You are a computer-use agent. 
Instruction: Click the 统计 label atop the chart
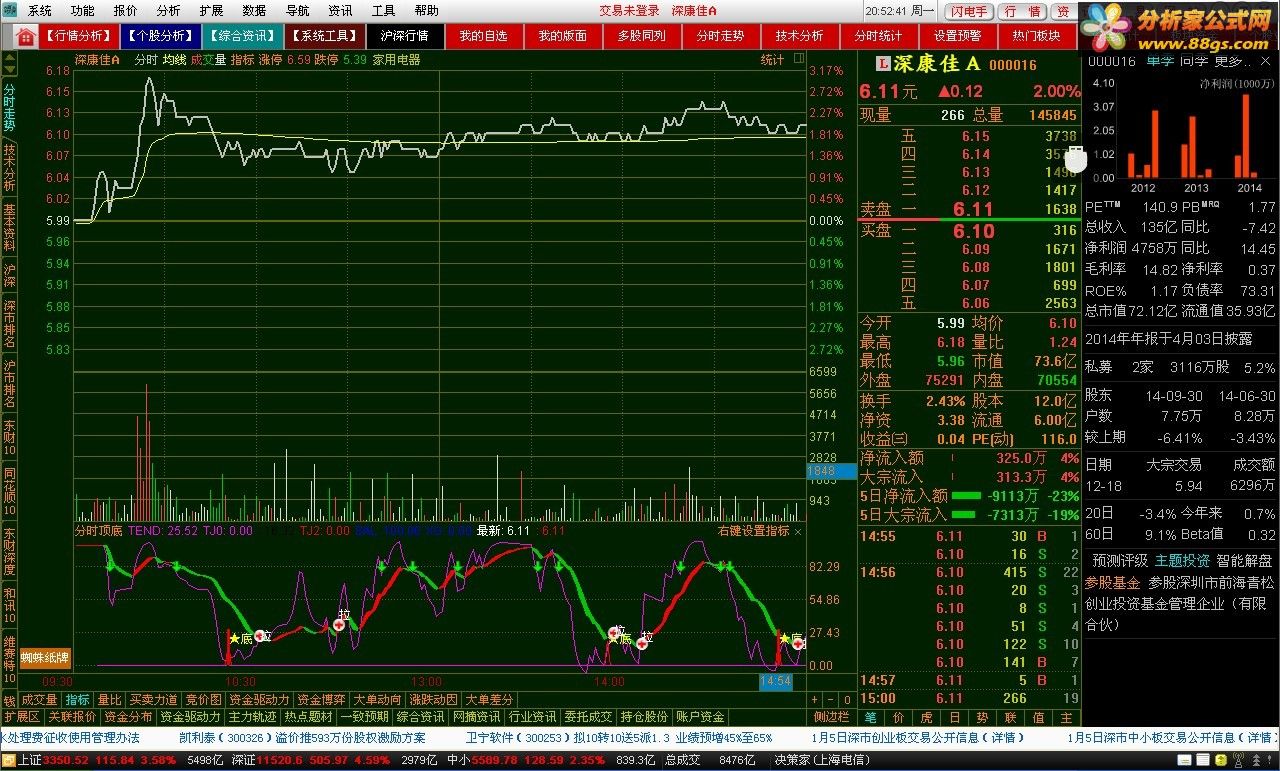(x=773, y=60)
